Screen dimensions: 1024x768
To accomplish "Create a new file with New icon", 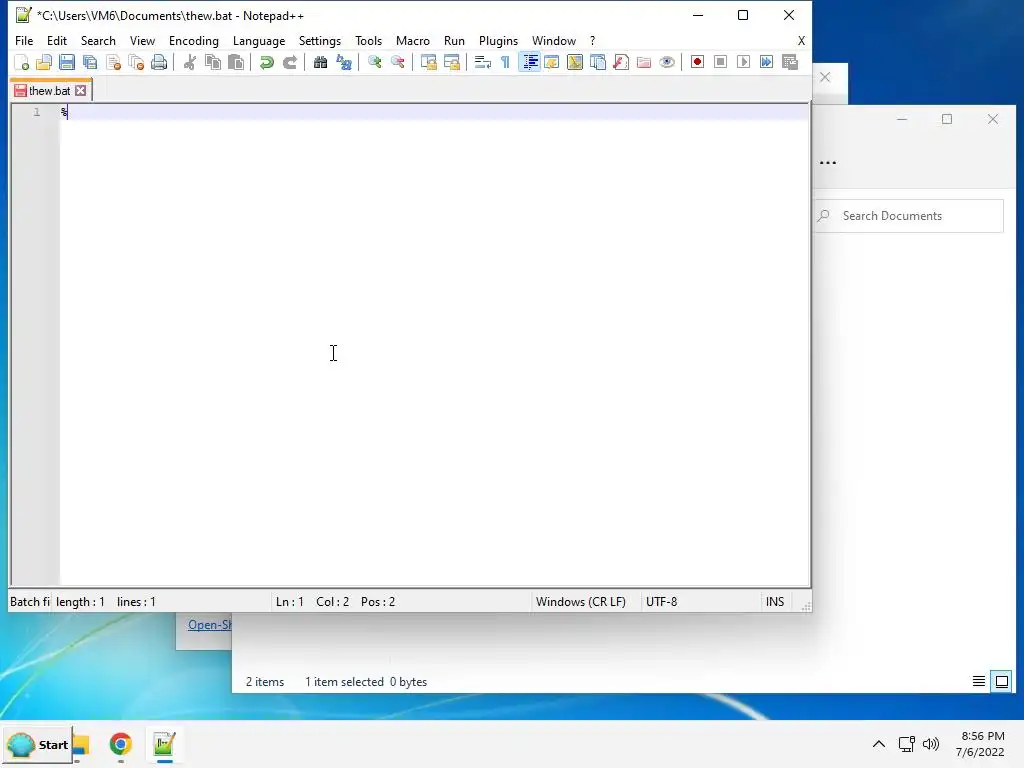I will point(22,62).
